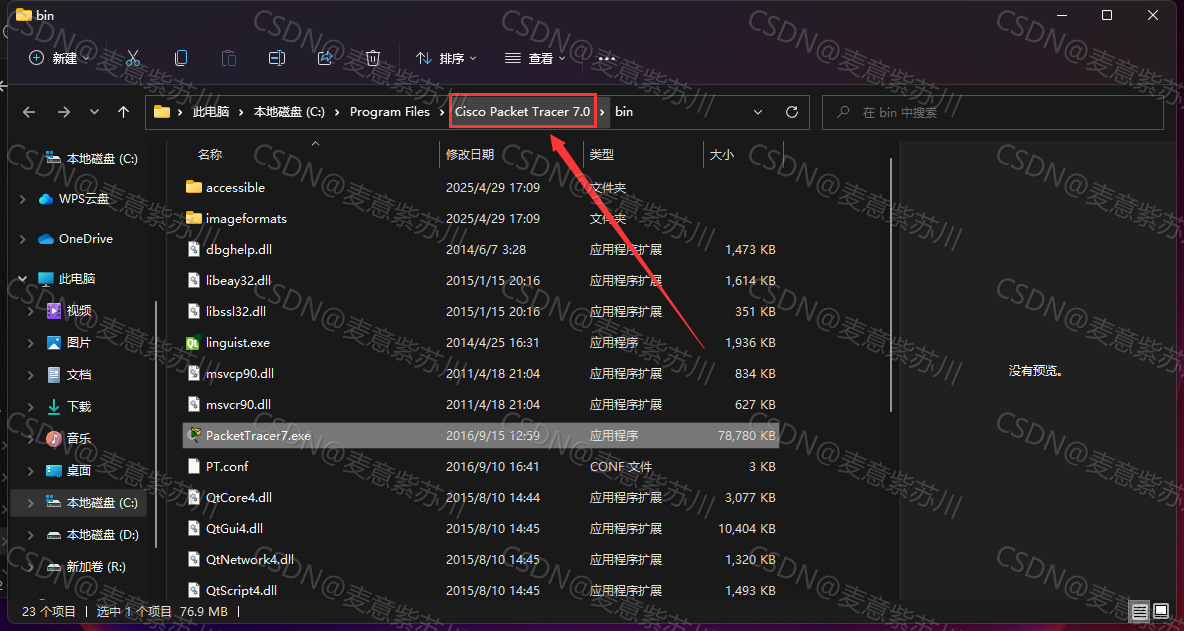Click the 音乐 music icon in sidebar

point(54,439)
